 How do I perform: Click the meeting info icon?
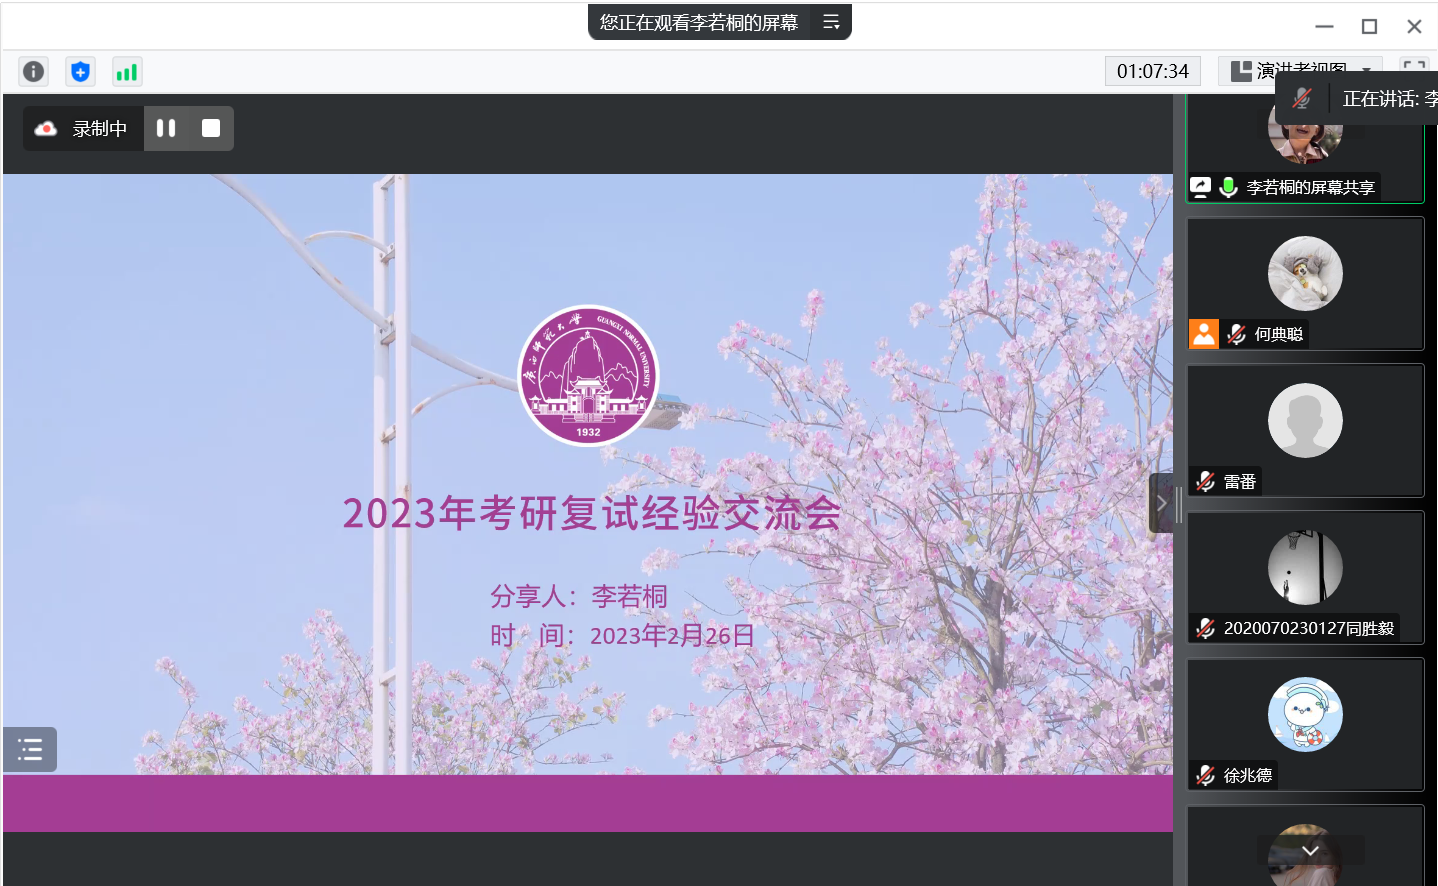tap(34, 72)
